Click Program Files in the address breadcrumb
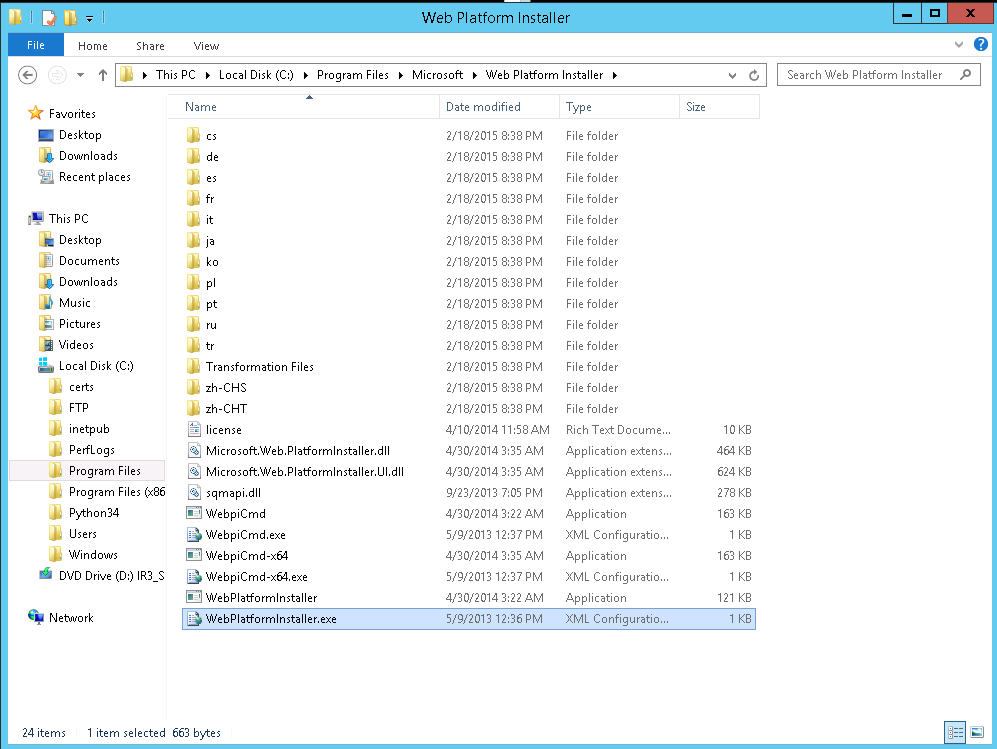The image size is (997, 749). pyautogui.click(x=354, y=75)
